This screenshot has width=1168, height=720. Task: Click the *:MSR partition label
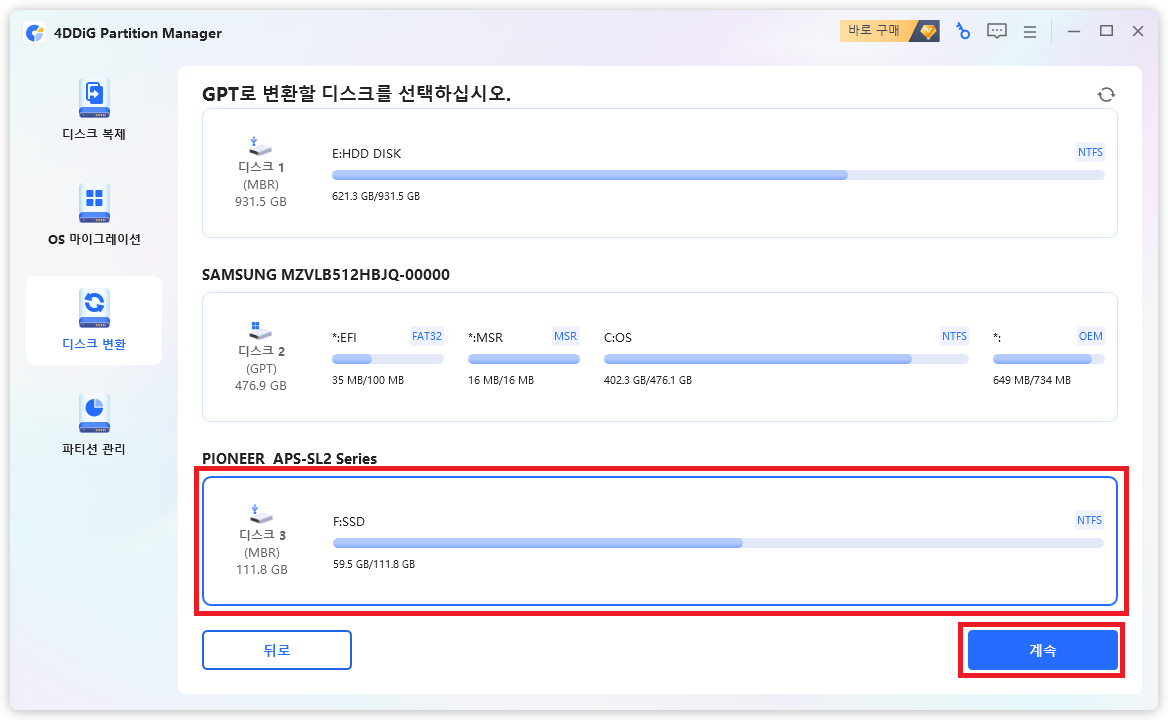click(x=485, y=337)
